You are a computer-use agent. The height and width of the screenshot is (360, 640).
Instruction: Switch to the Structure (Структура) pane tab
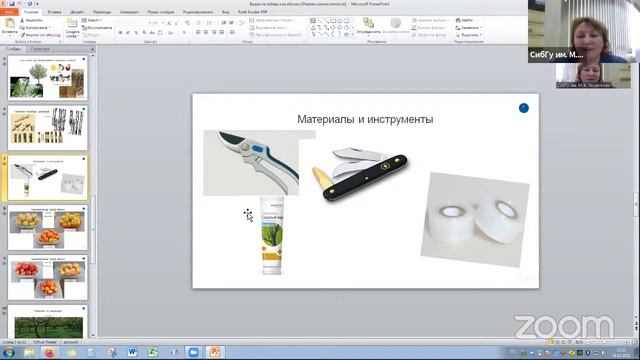[40, 49]
